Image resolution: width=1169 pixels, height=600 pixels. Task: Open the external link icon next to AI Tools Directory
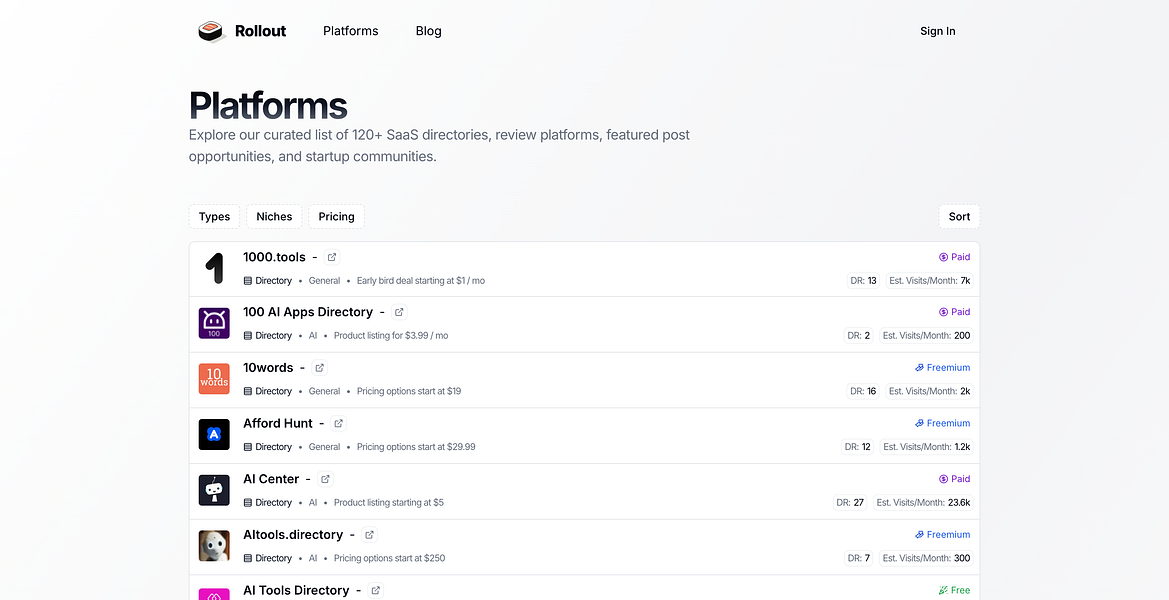coord(376,590)
